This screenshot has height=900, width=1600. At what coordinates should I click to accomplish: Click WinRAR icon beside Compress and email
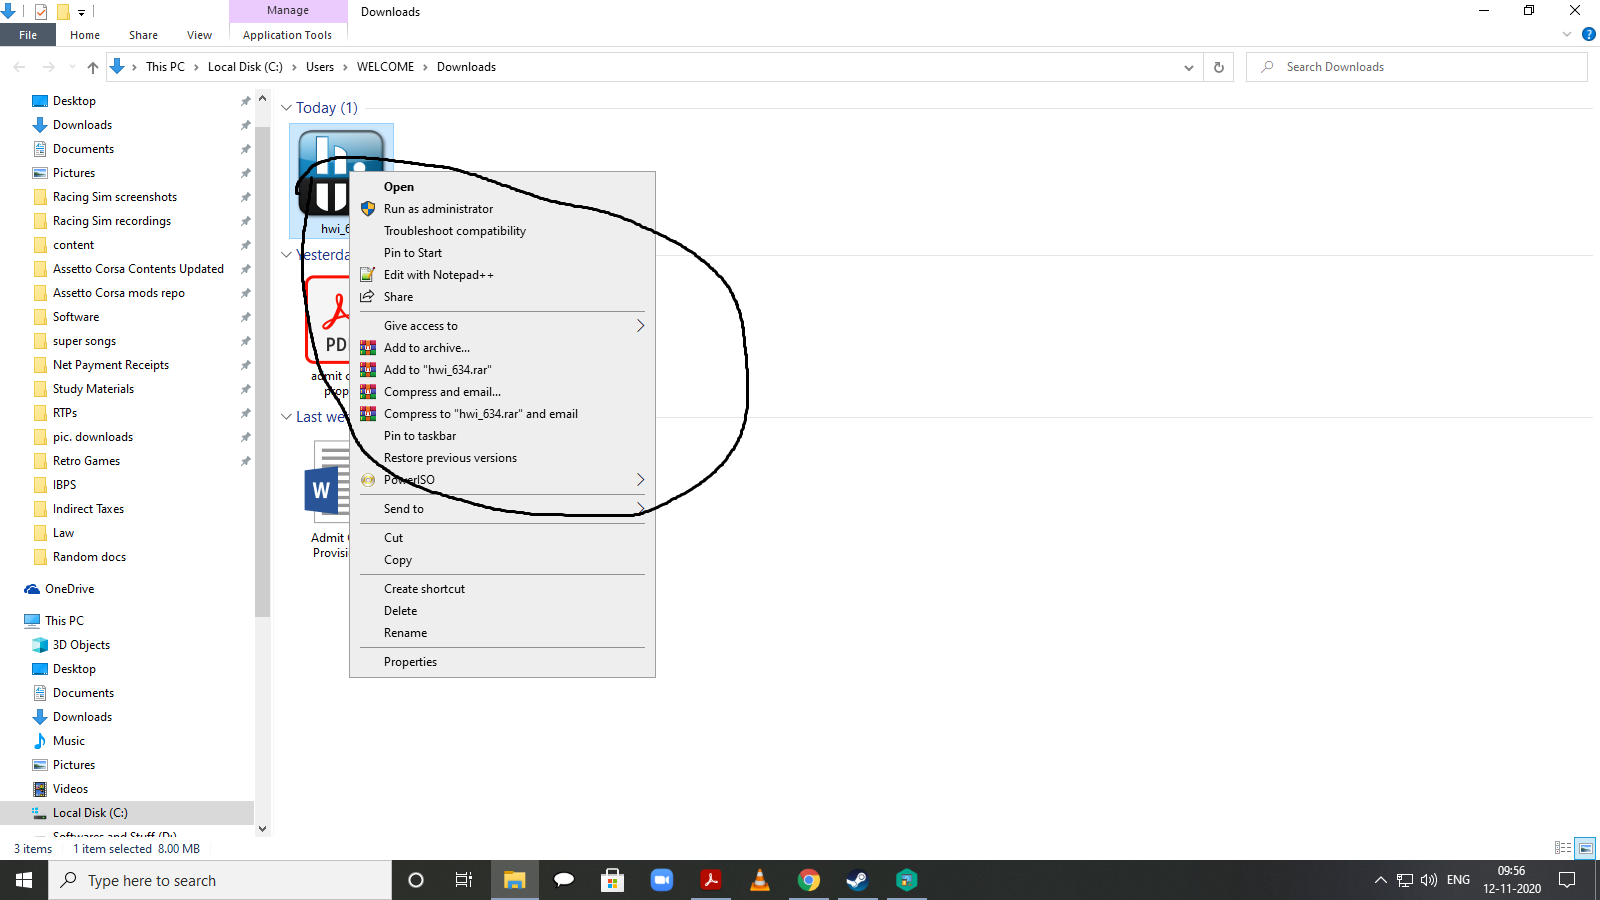368,392
